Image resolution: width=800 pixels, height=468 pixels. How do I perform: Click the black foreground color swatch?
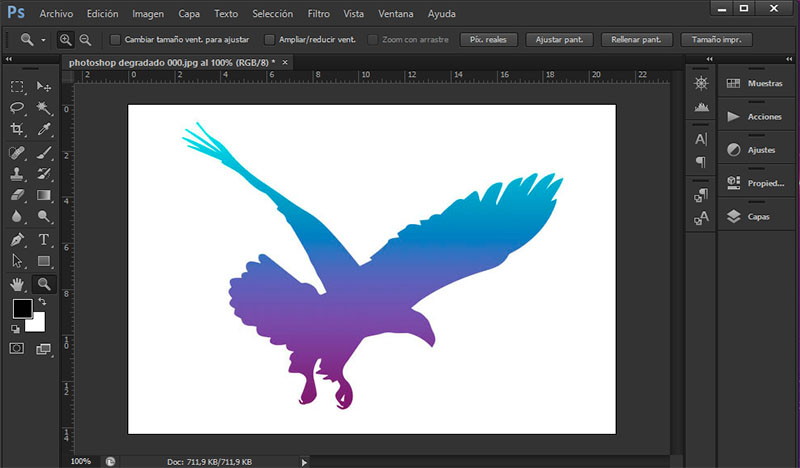(22, 309)
